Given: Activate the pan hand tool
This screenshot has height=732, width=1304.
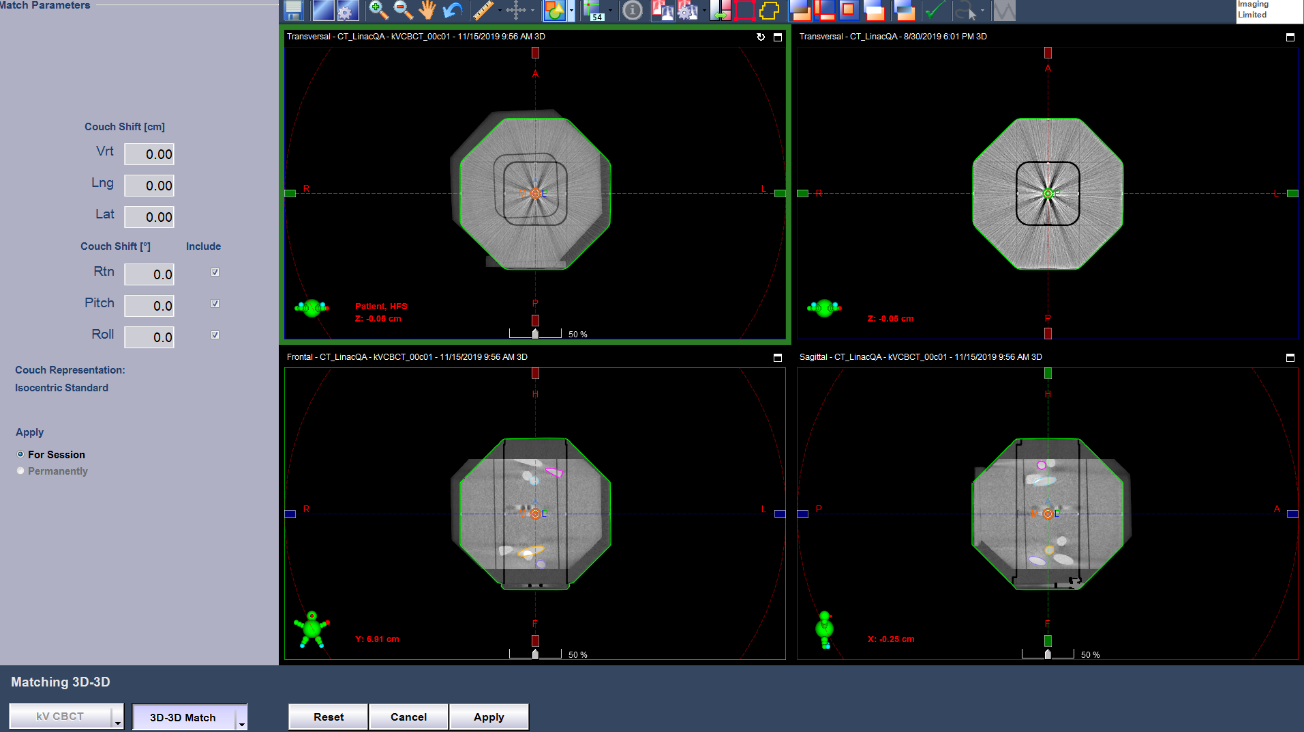Looking at the screenshot, I should pyautogui.click(x=428, y=11).
